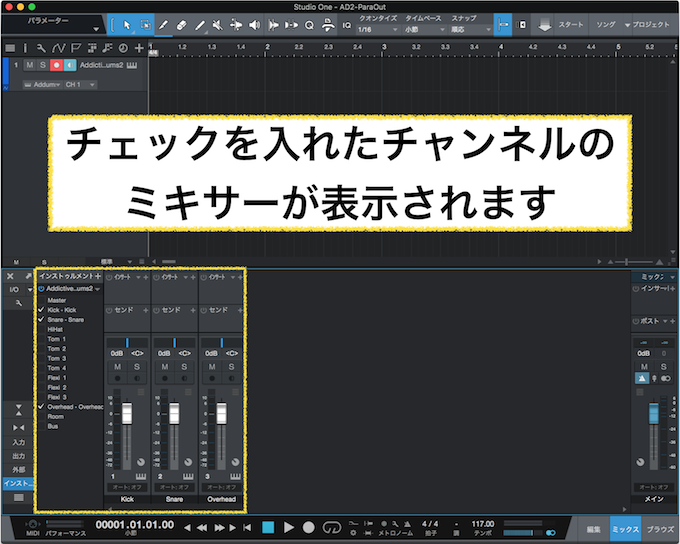Open スタート start page

tap(571, 25)
